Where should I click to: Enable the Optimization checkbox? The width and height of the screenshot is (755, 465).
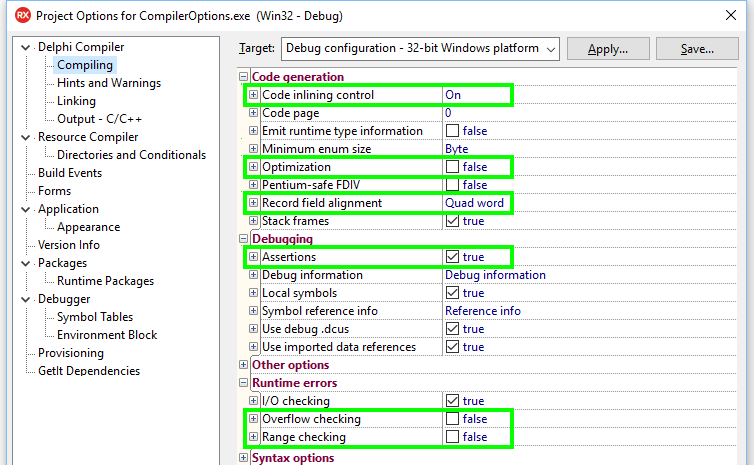(452, 167)
